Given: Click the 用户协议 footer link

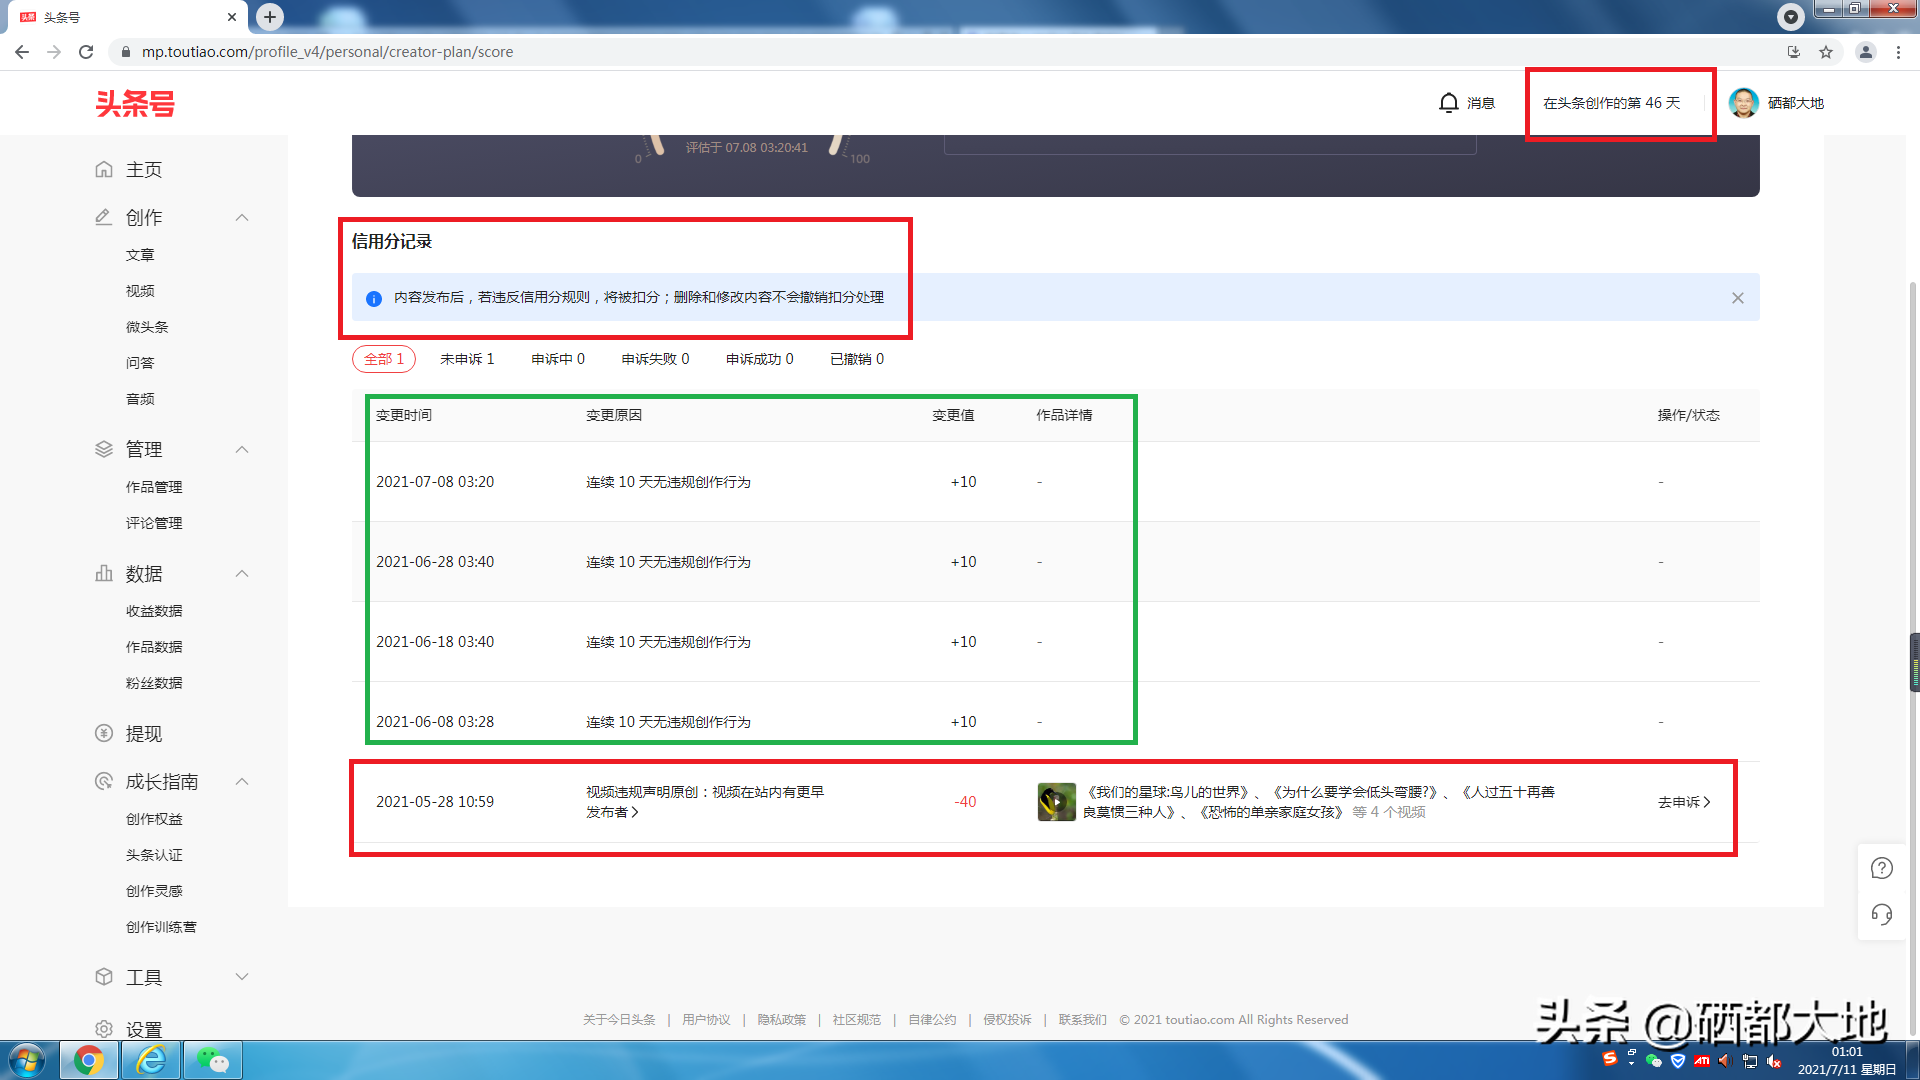Looking at the screenshot, I should (706, 1020).
